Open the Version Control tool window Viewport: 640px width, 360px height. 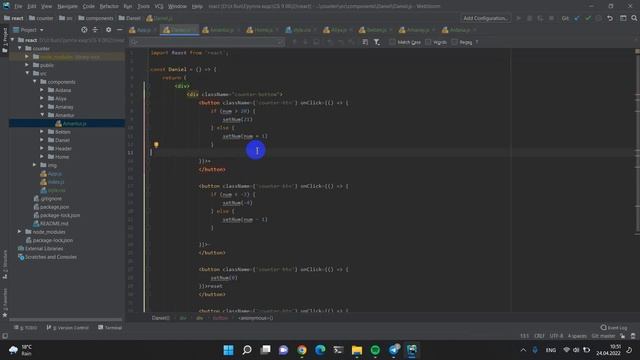68,327
